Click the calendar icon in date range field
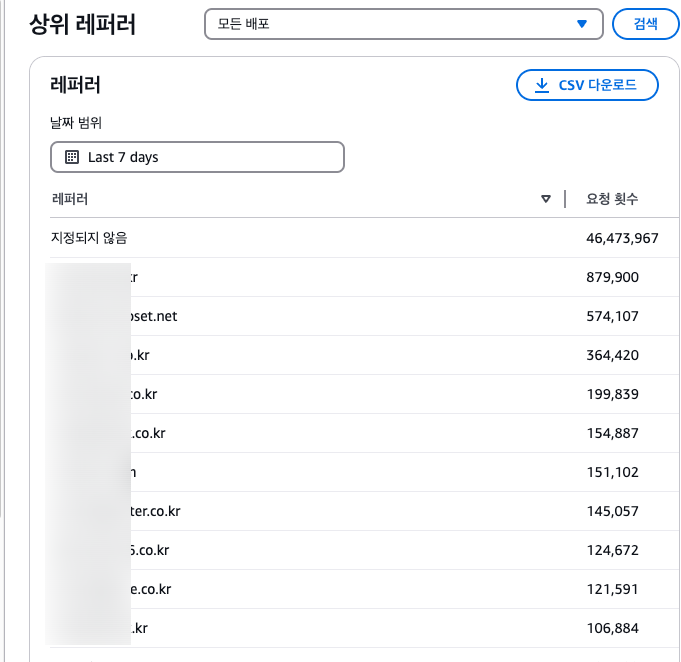 point(72,157)
